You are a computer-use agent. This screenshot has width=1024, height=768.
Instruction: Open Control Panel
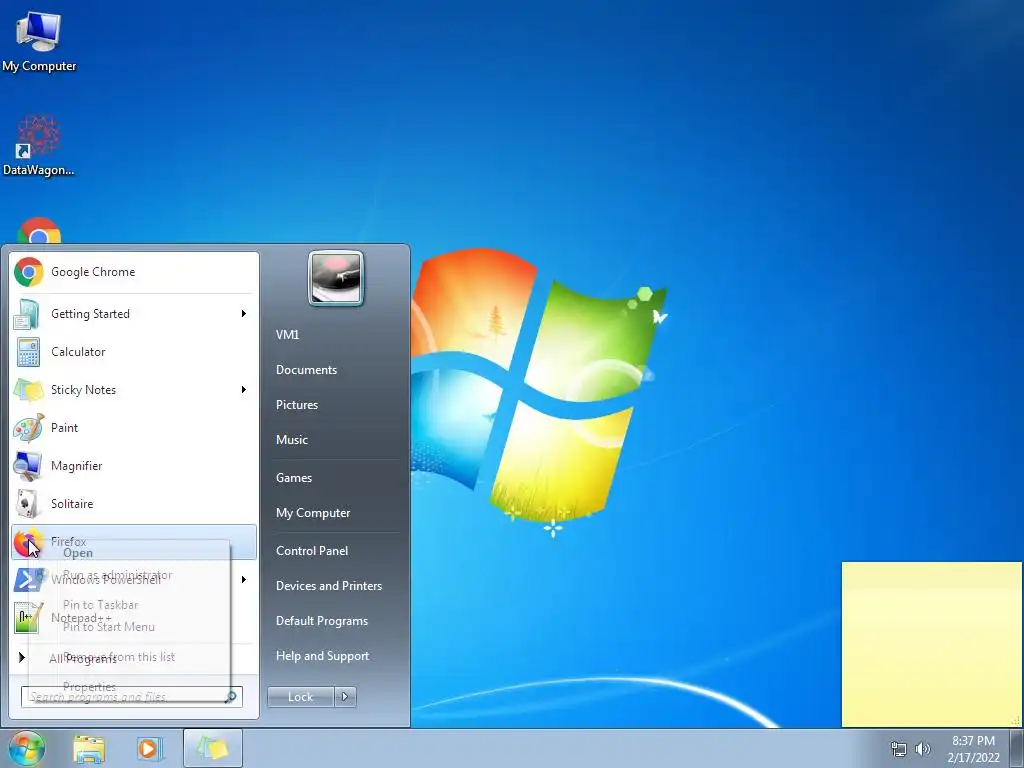coord(312,551)
